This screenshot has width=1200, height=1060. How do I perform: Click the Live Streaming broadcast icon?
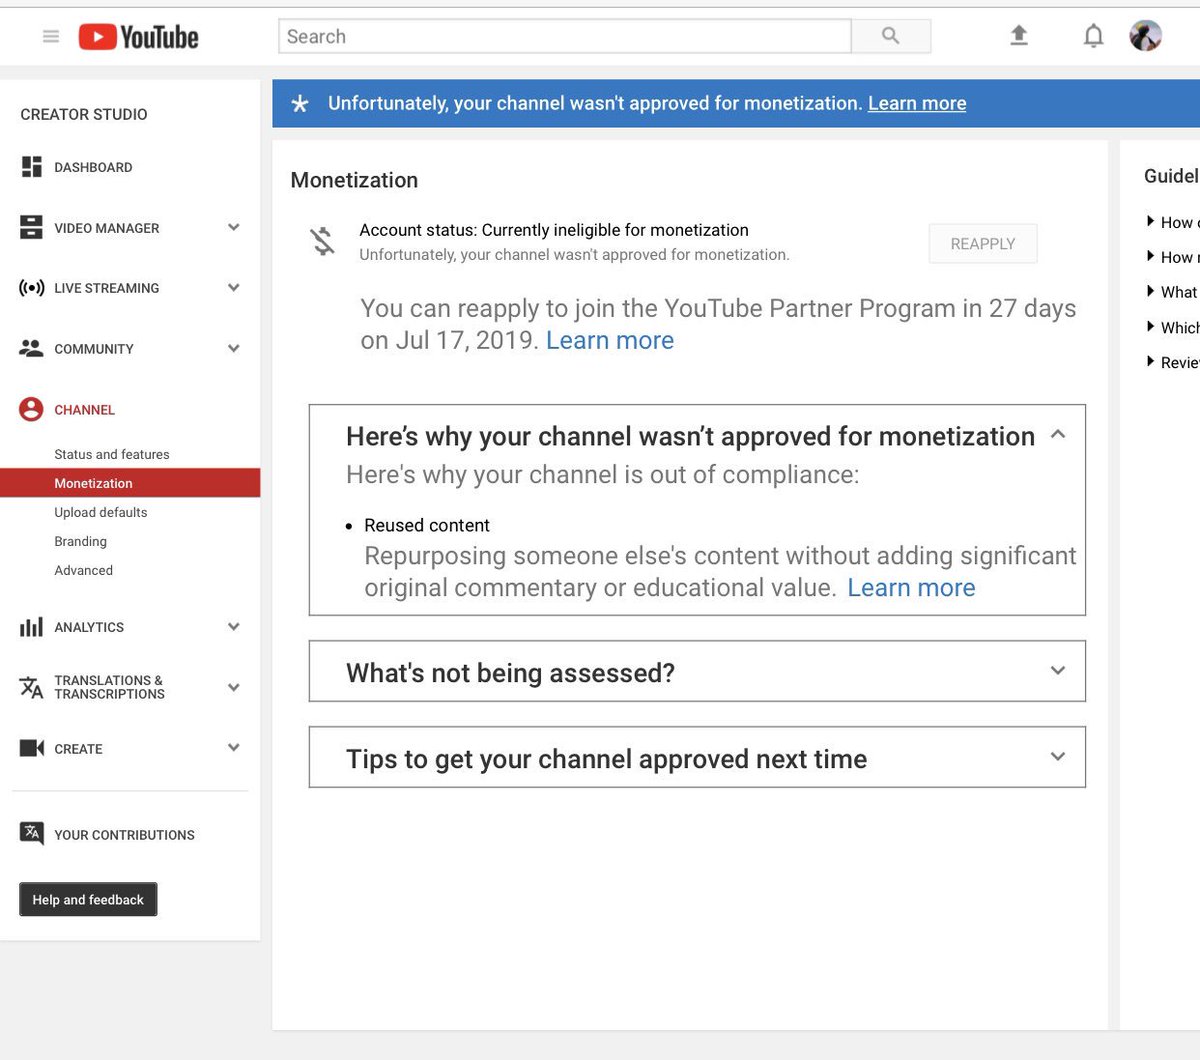32,288
